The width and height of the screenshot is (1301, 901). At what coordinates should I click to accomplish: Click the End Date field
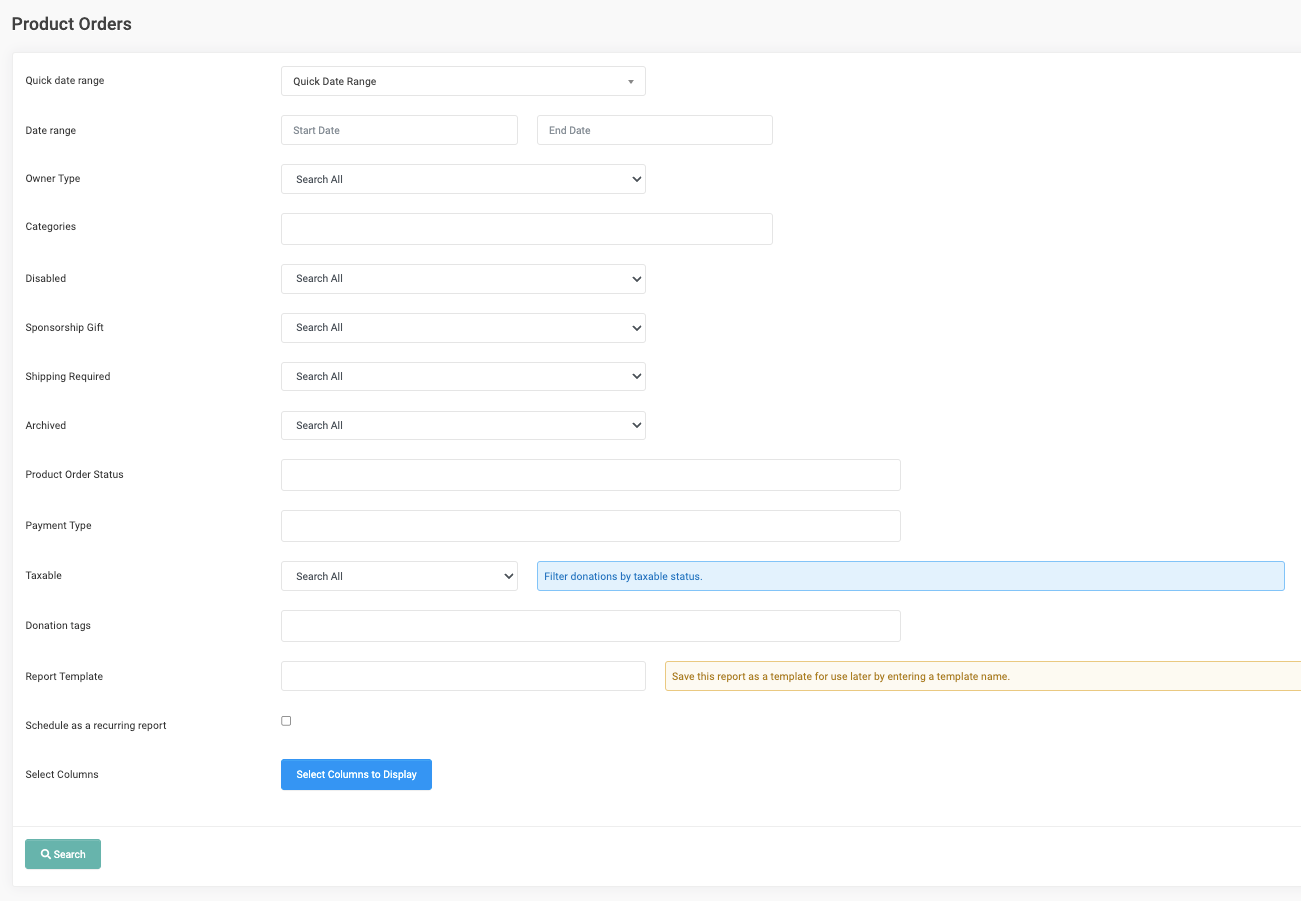(x=654, y=129)
